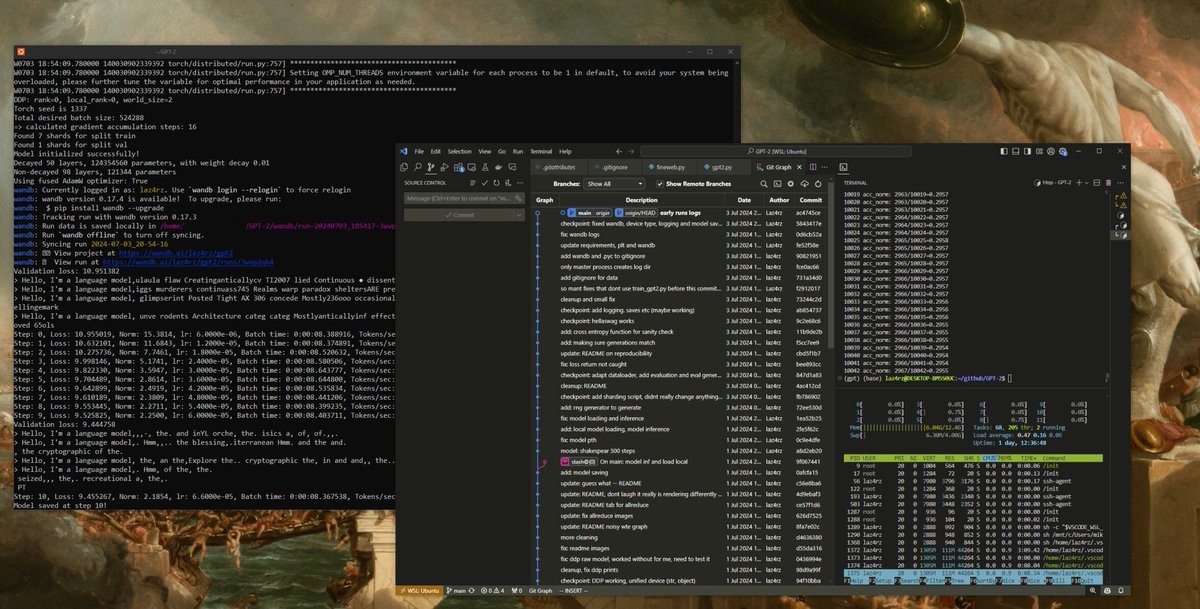
Task: Open the Remote Explorer view
Action: click(472, 167)
